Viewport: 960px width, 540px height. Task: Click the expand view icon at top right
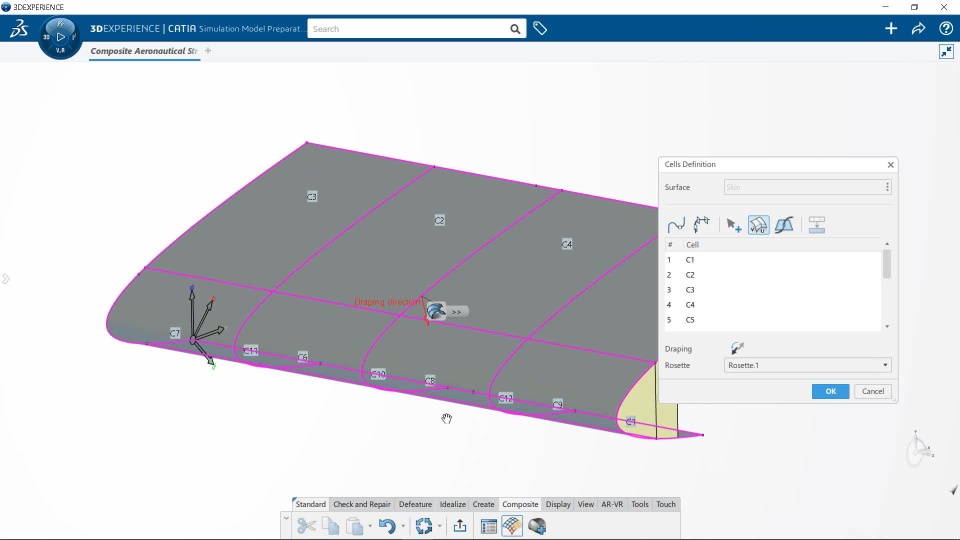pos(946,51)
